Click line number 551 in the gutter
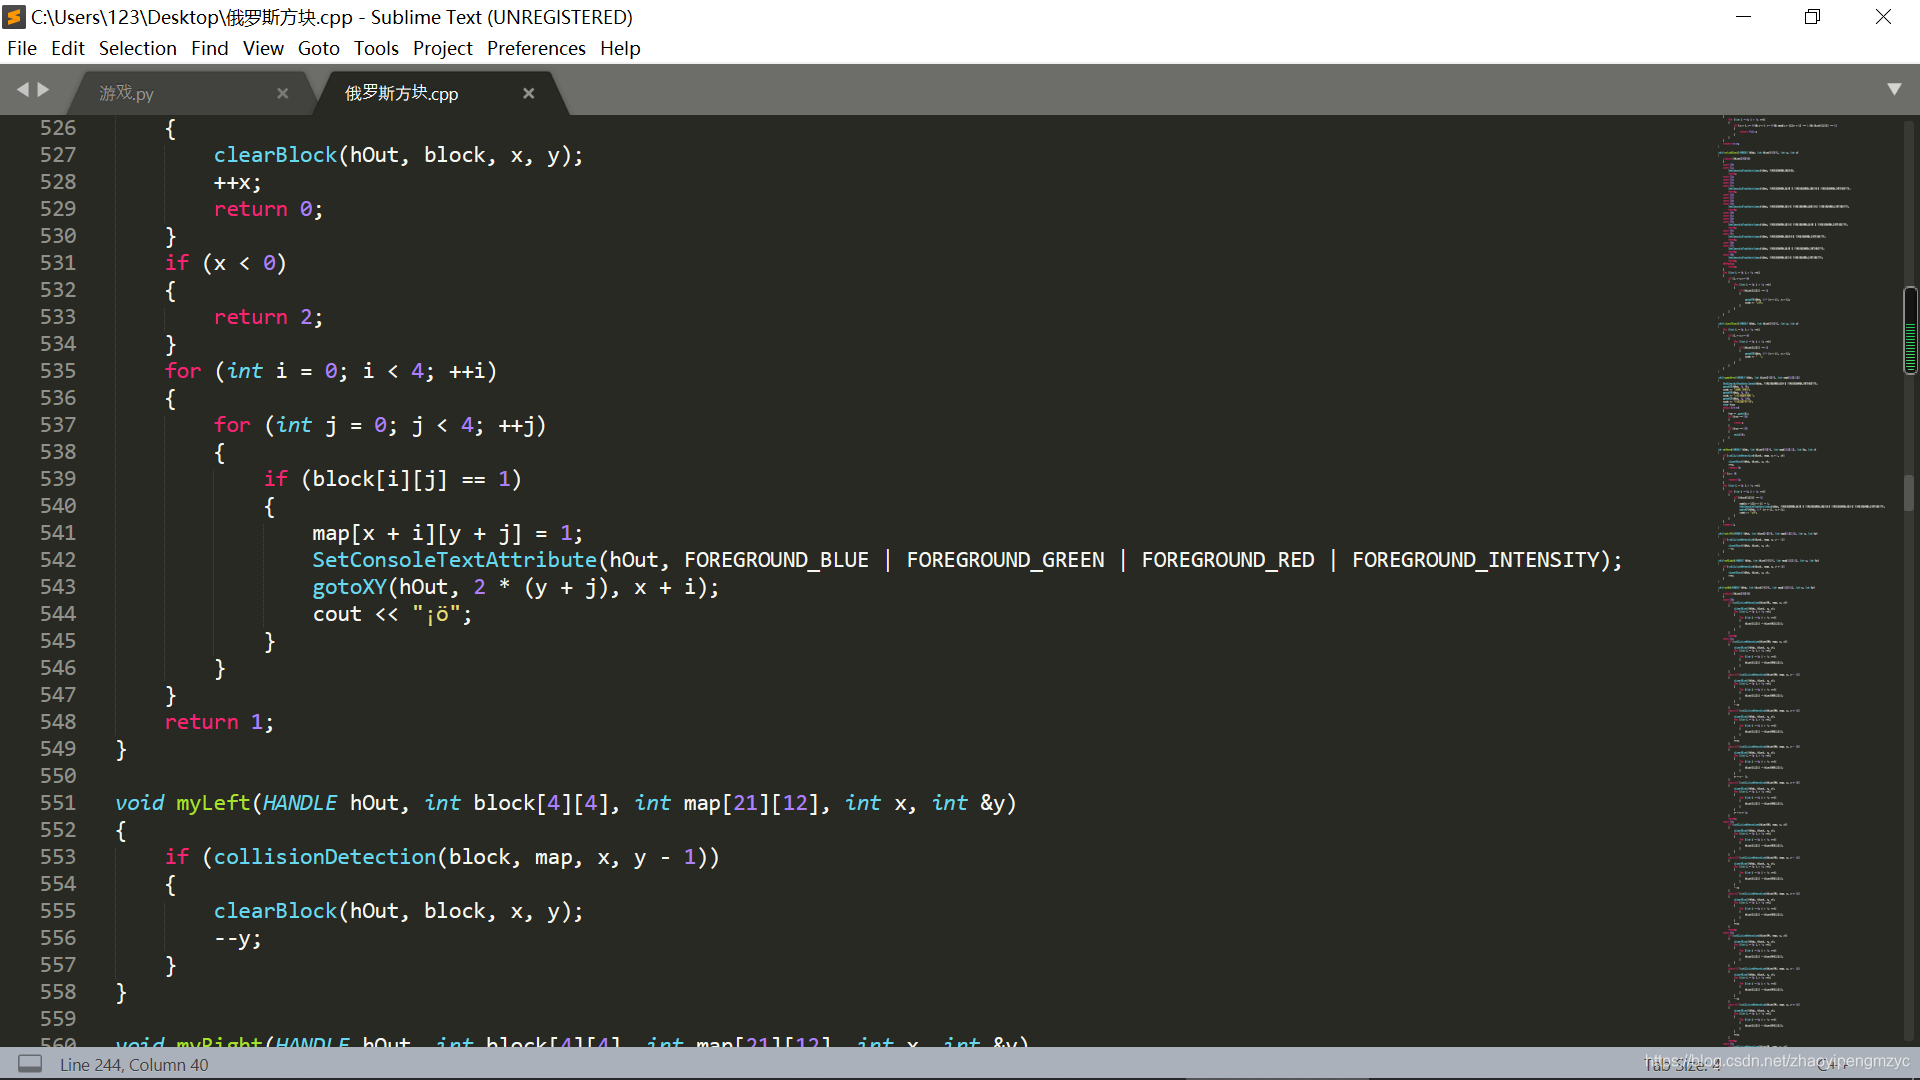Image resolution: width=1920 pixels, height=1080 pixels. [x=58, y=803]
